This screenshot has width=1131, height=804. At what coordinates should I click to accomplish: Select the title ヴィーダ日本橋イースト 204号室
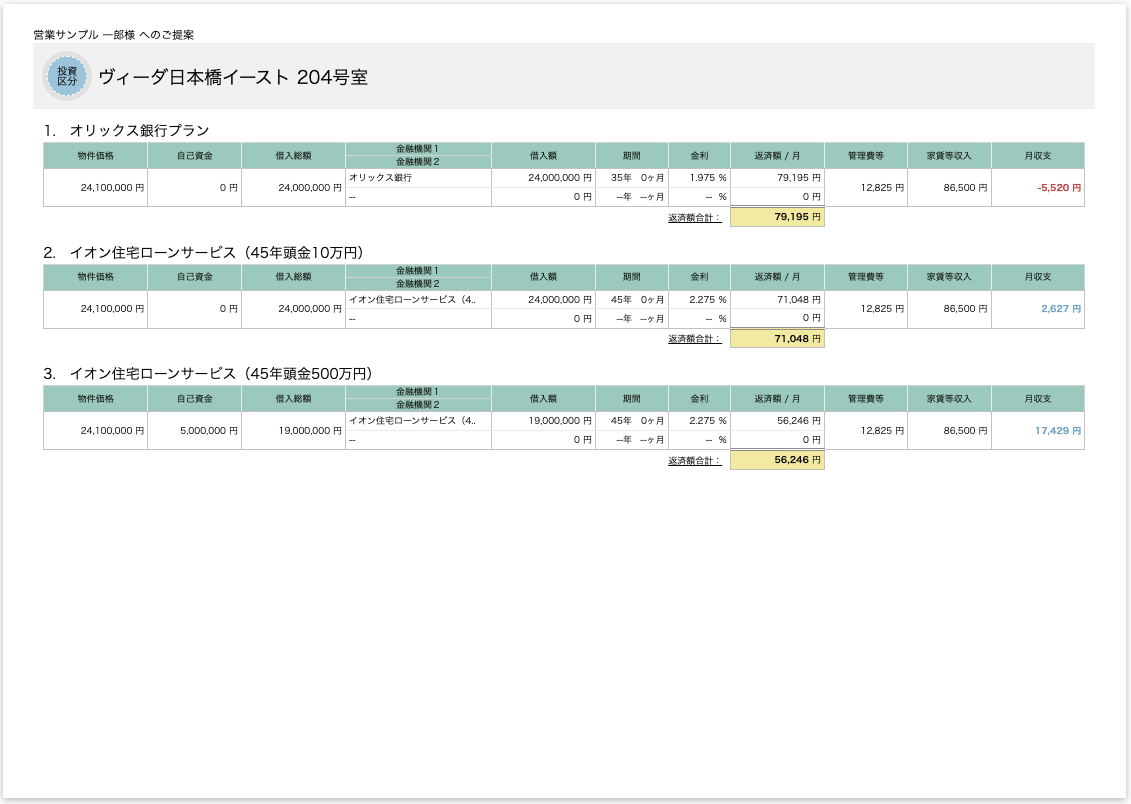pos(233,77)
